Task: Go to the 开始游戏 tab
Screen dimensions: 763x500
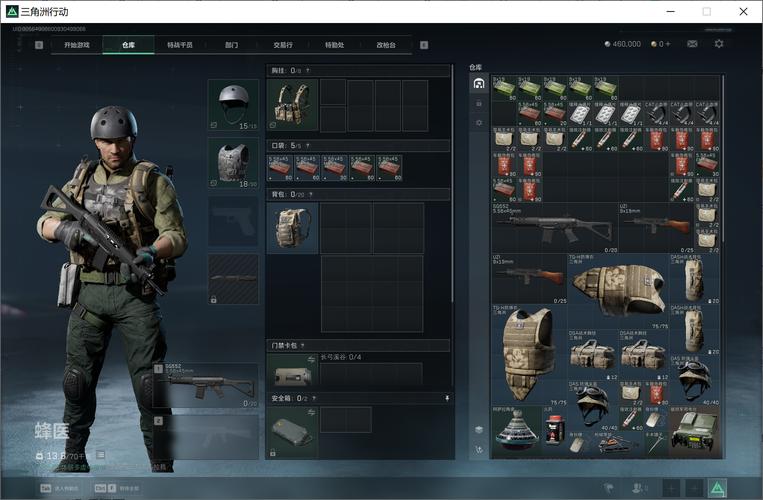Action: pyautogui.click(x=77, y=45)
